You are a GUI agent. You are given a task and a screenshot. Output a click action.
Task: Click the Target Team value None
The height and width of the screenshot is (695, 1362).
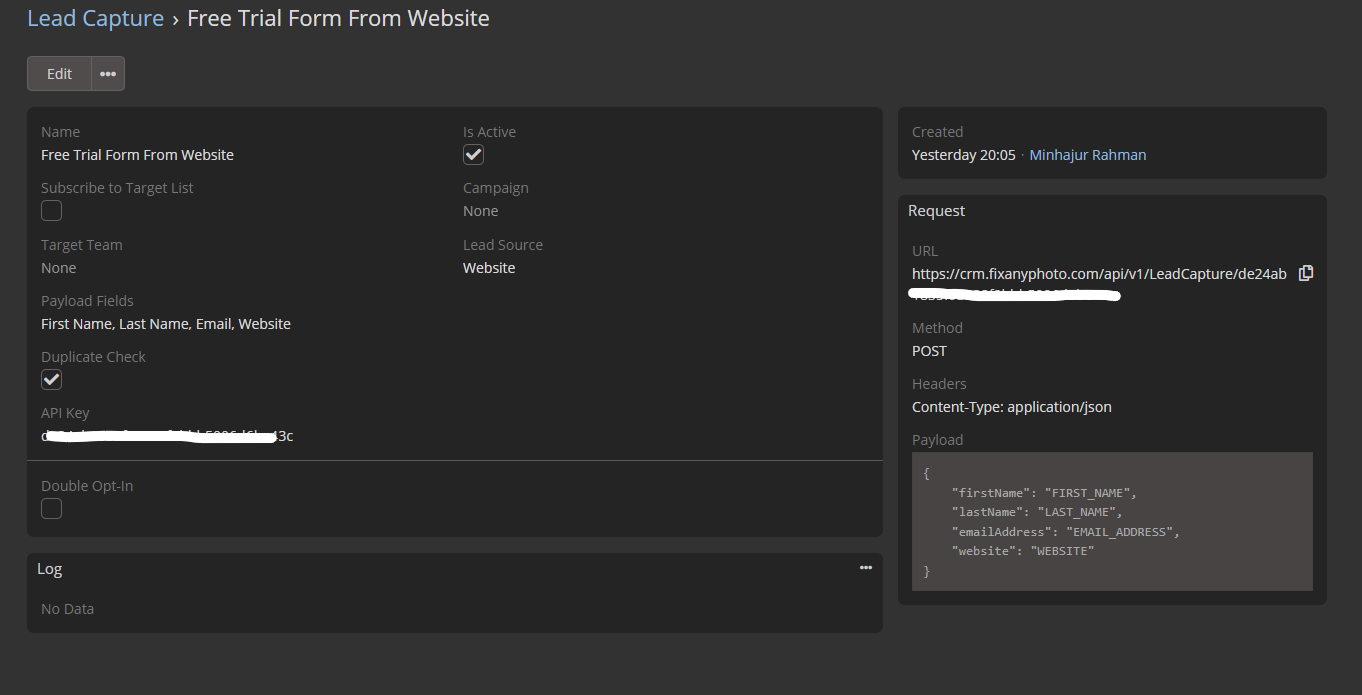pos(59,268)
